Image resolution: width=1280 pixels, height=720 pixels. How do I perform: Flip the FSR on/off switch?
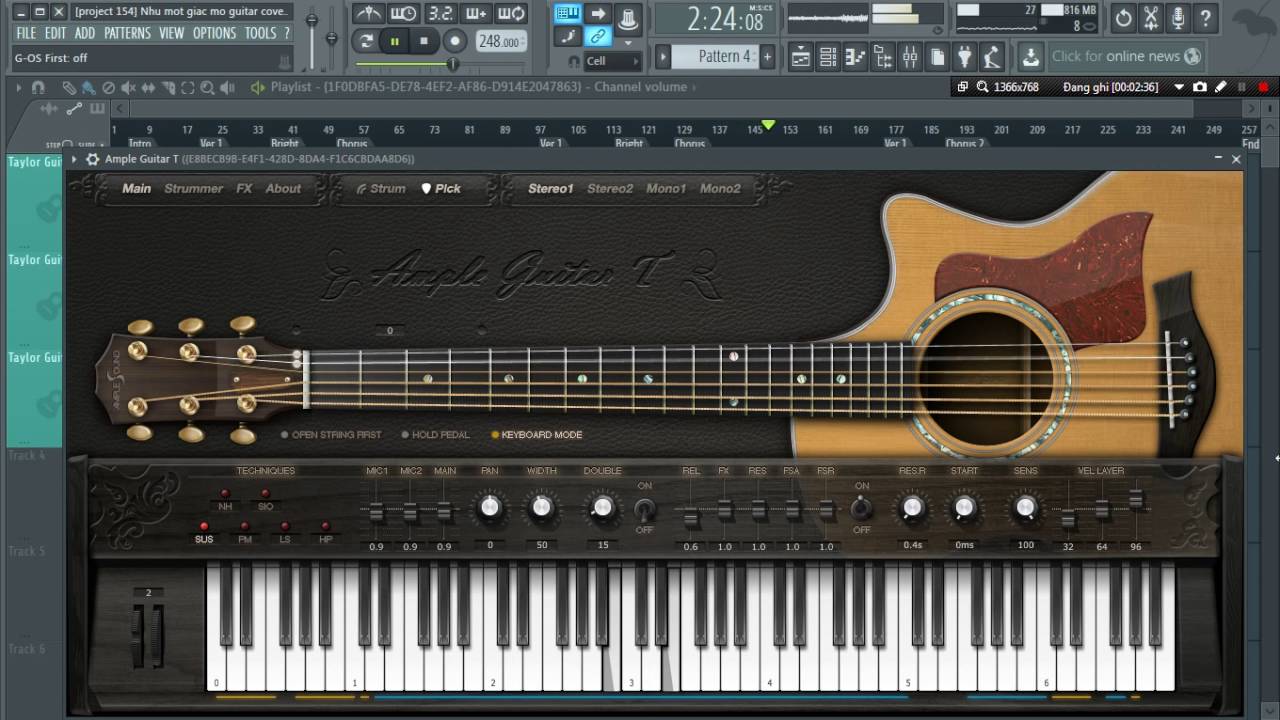point(861,508)
